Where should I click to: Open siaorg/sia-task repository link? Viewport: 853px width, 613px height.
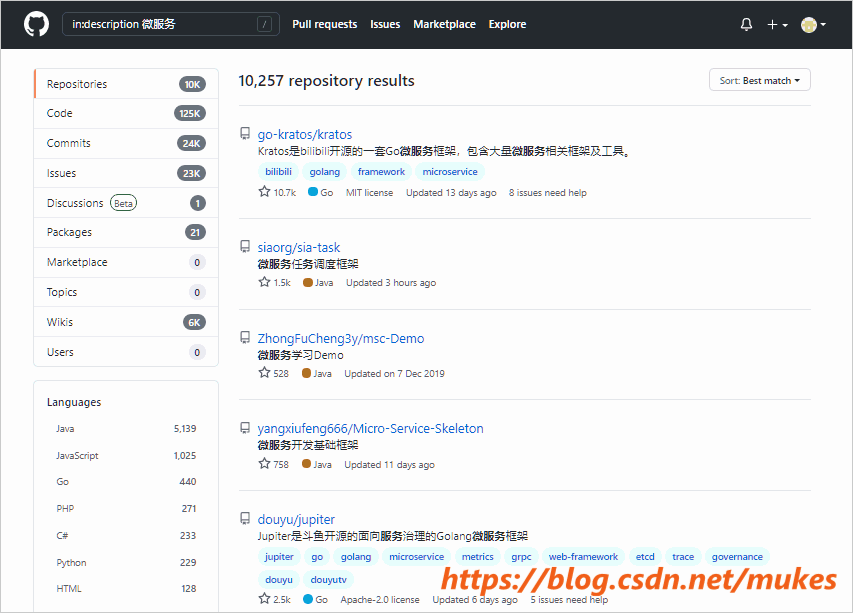pos(299,247)
